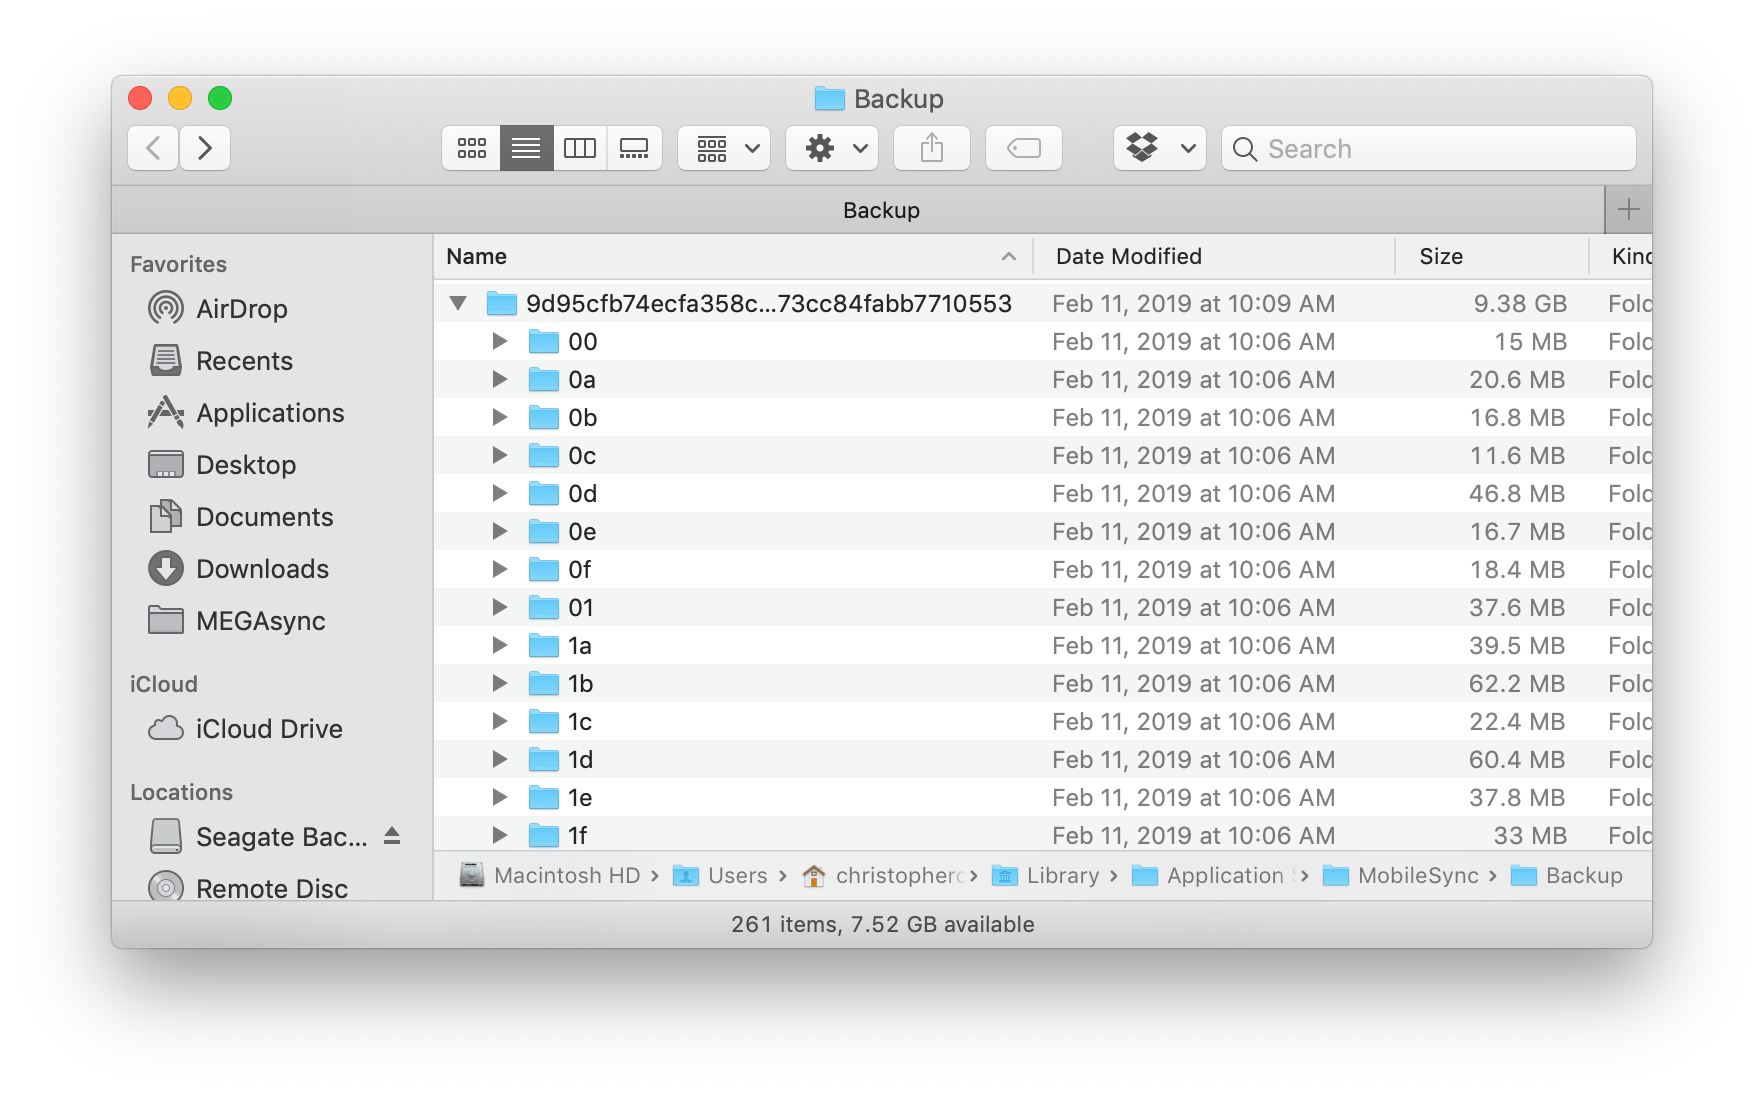
Task: Expand the 00 folder
Action: coord(499,341)
